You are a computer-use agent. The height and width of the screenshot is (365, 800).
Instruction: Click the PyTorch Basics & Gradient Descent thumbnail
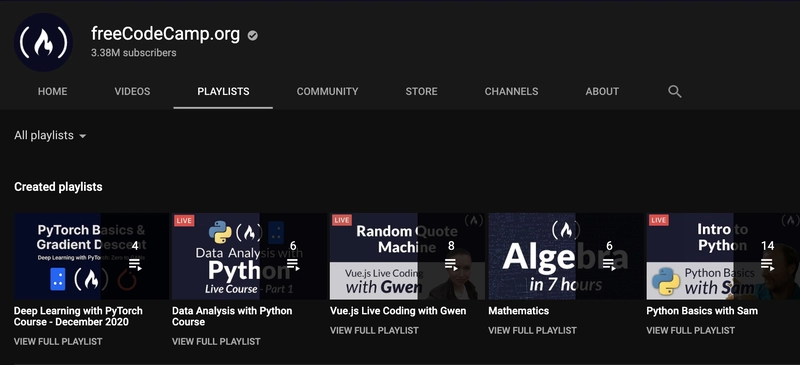coord(91,256)
